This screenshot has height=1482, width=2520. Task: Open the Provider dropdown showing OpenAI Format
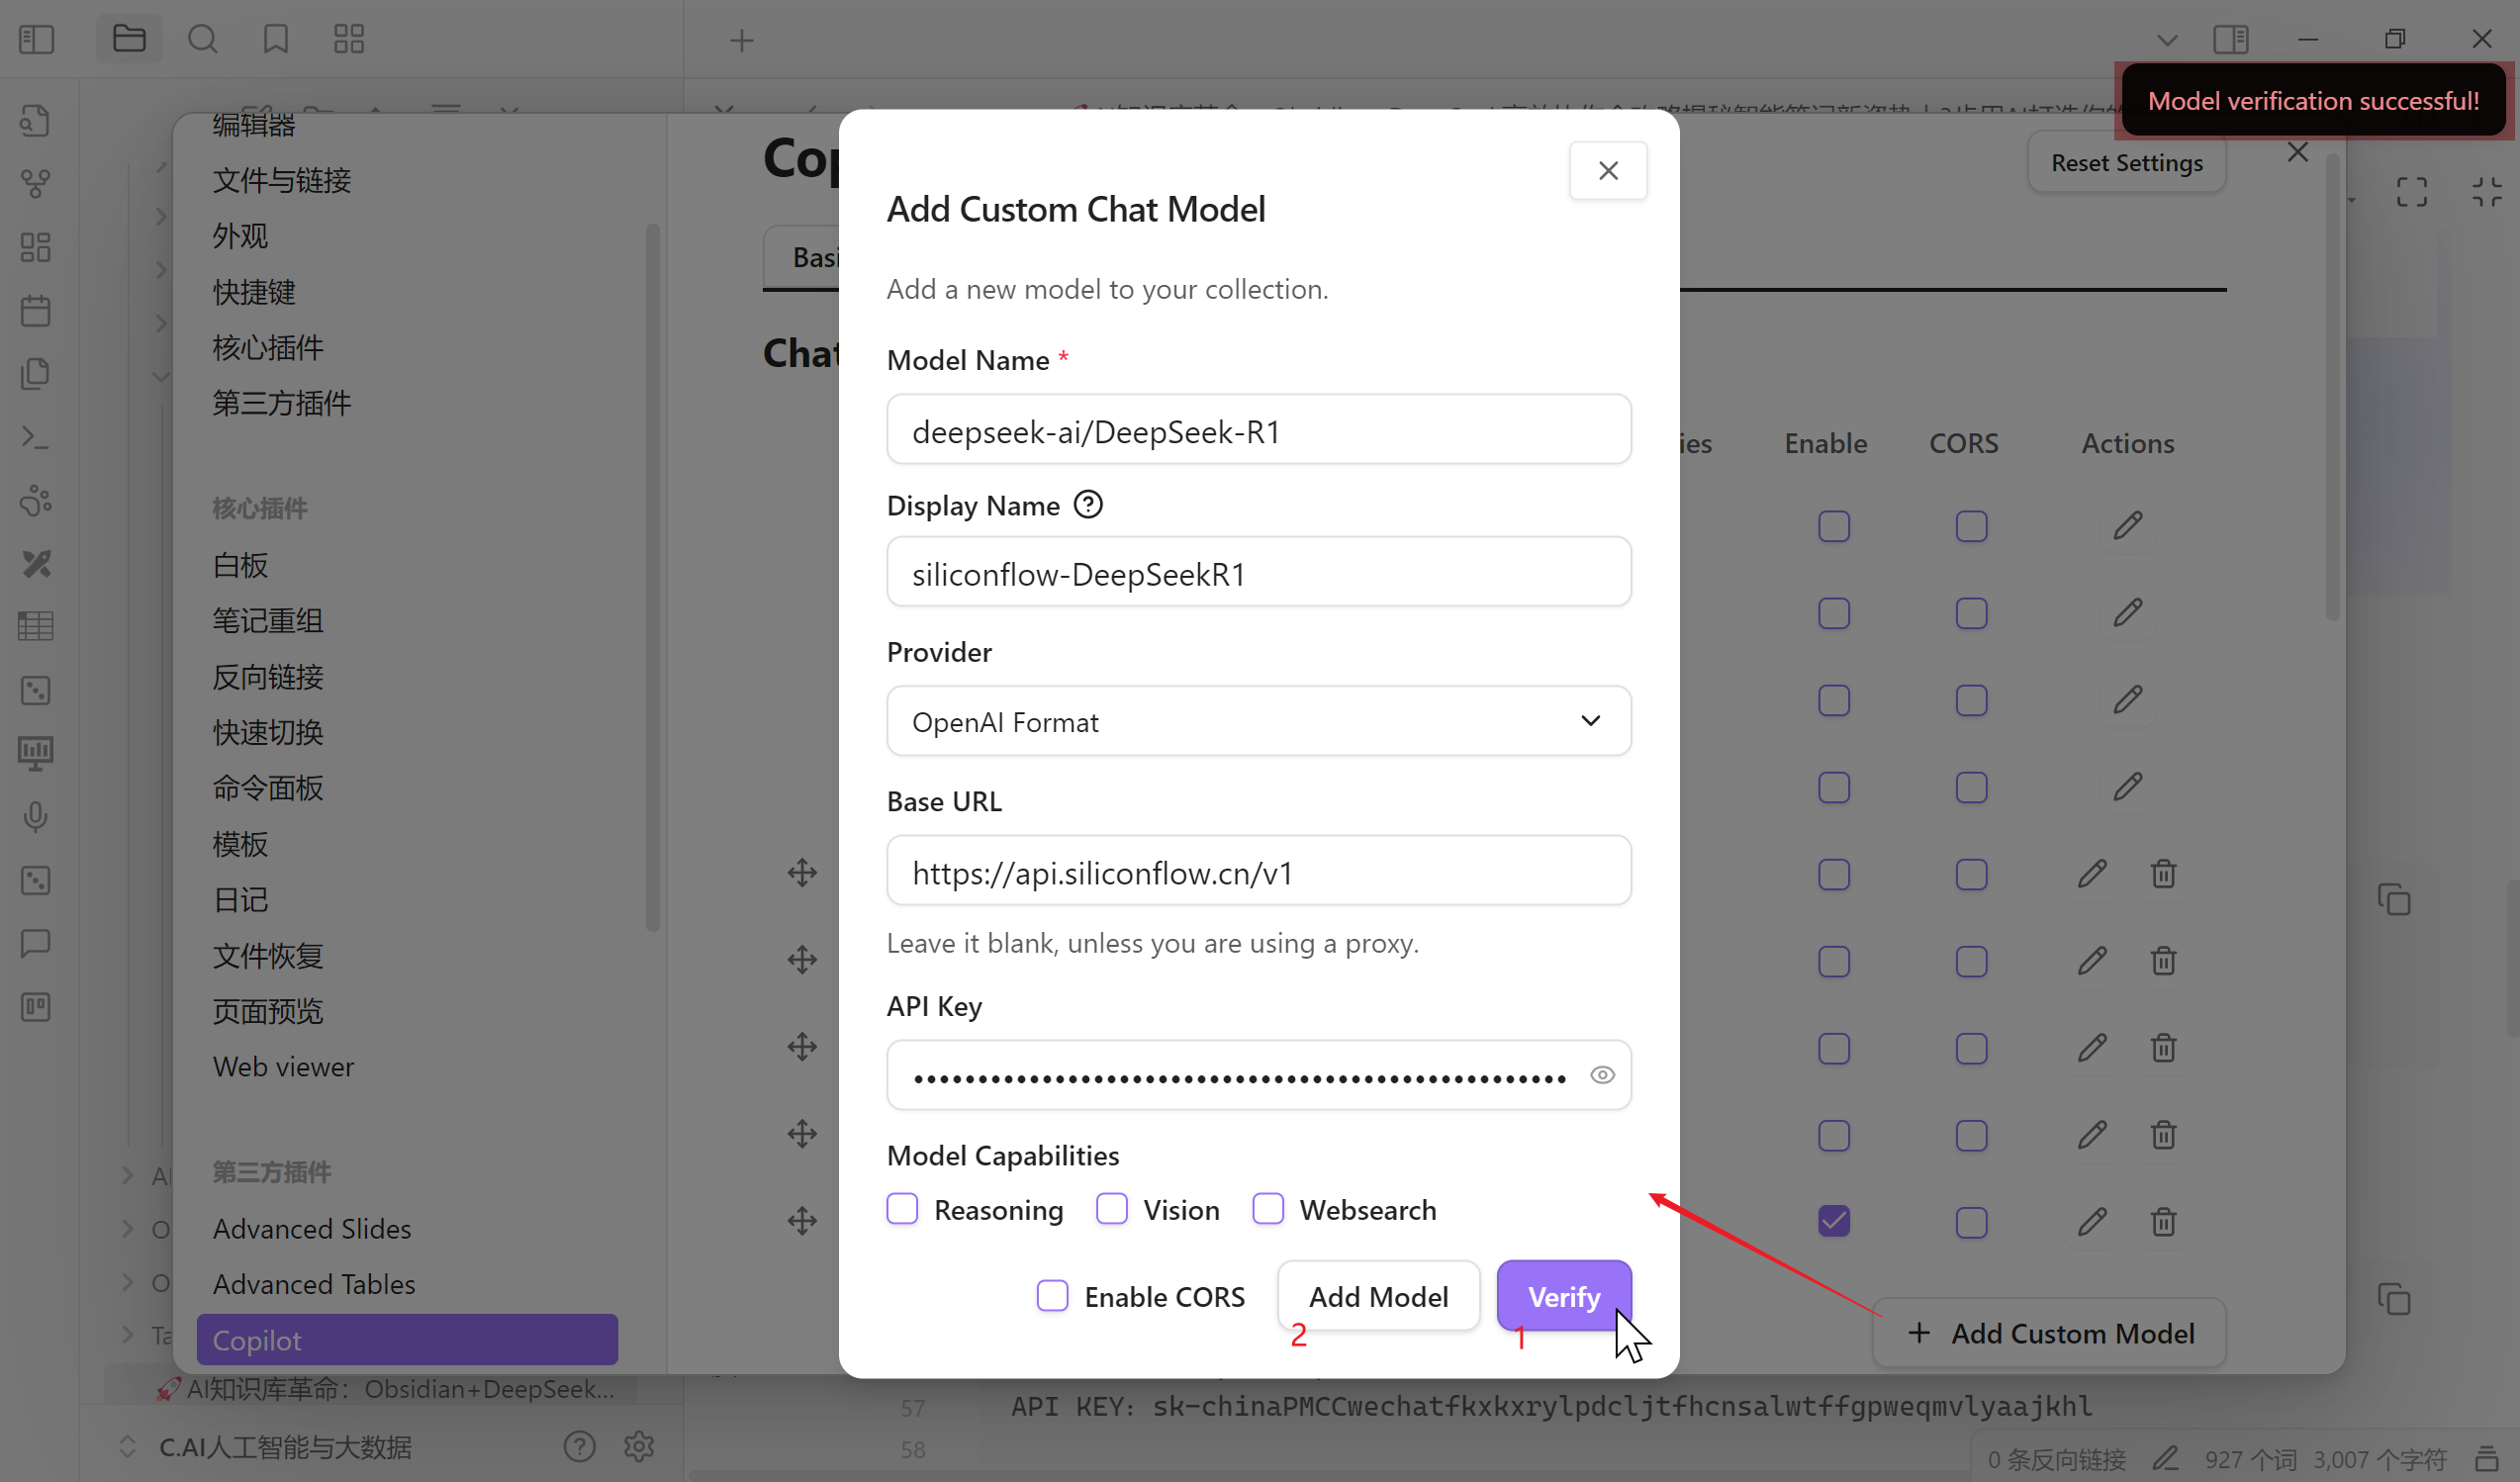coord(1258,721)
